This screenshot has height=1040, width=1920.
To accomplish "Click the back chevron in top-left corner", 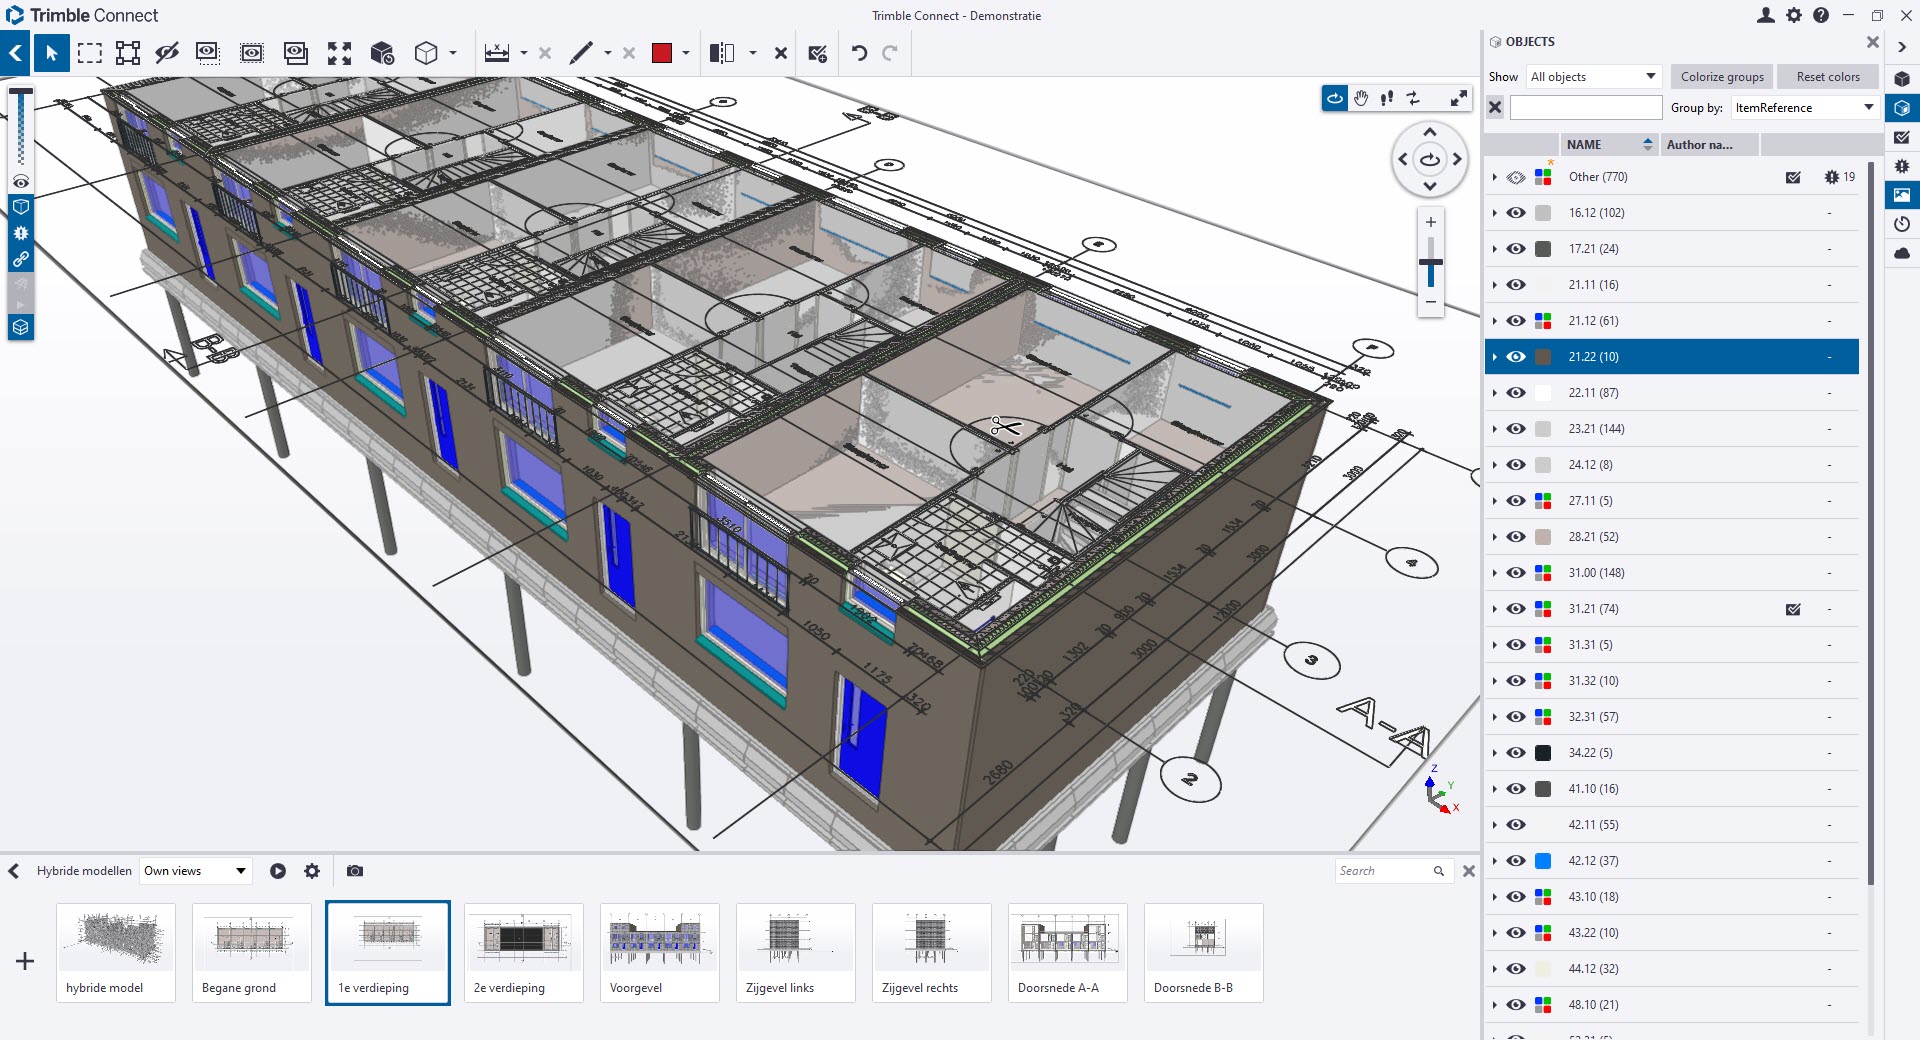I will (x=15, y=53).
